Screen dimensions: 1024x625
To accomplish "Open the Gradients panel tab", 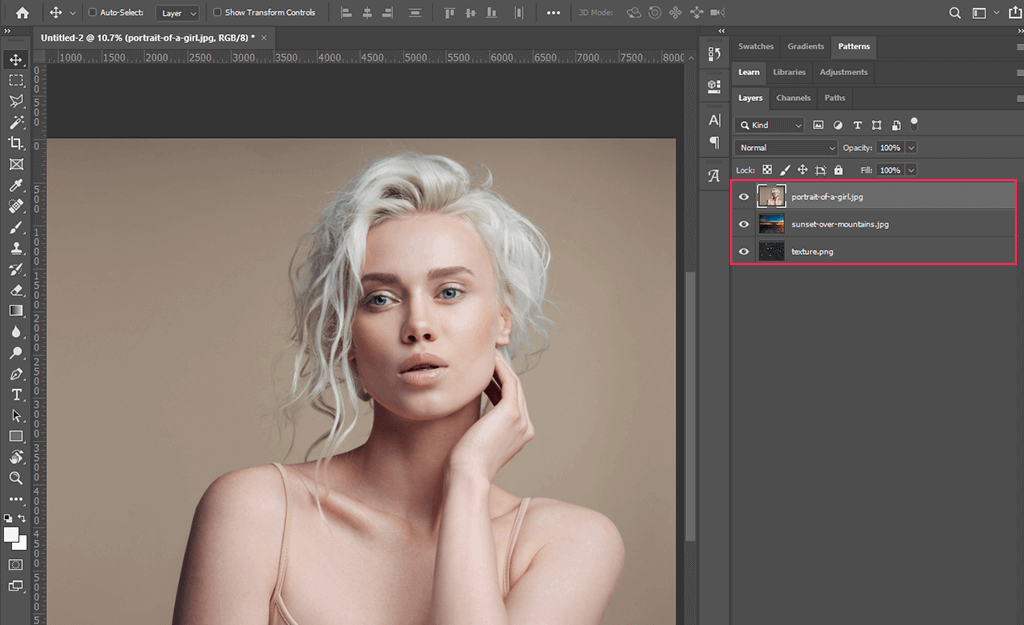I will (x=805, y=46).
